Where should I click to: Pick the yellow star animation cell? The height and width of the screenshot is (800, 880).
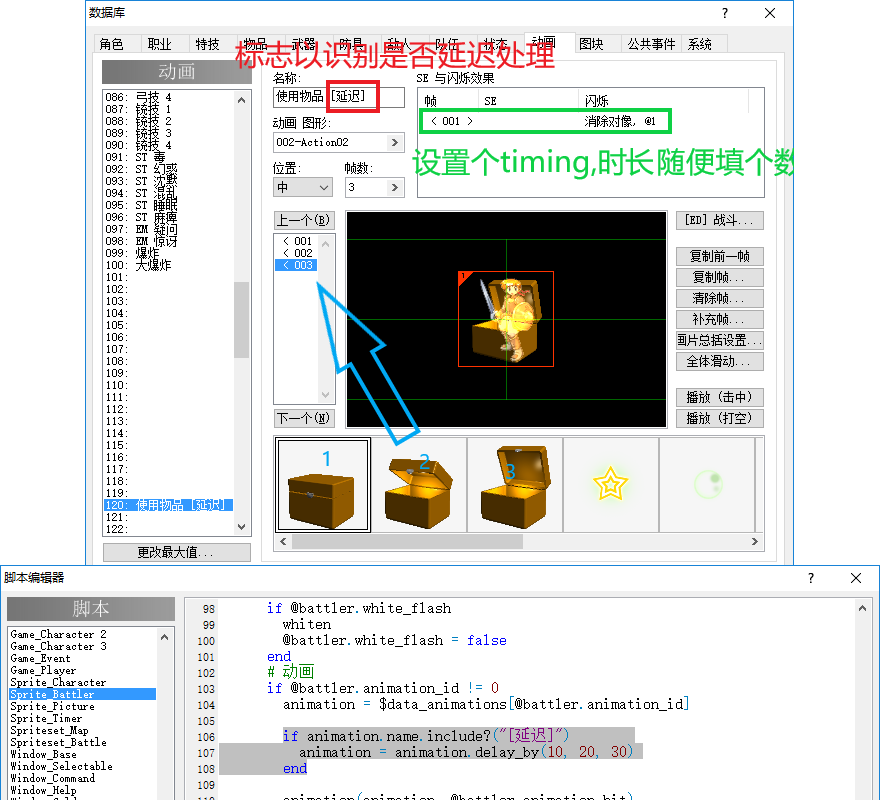611,484
